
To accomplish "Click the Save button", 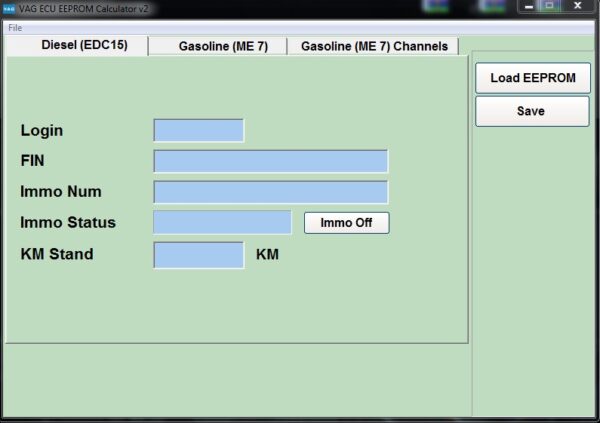I will click(x=532, y=111).
